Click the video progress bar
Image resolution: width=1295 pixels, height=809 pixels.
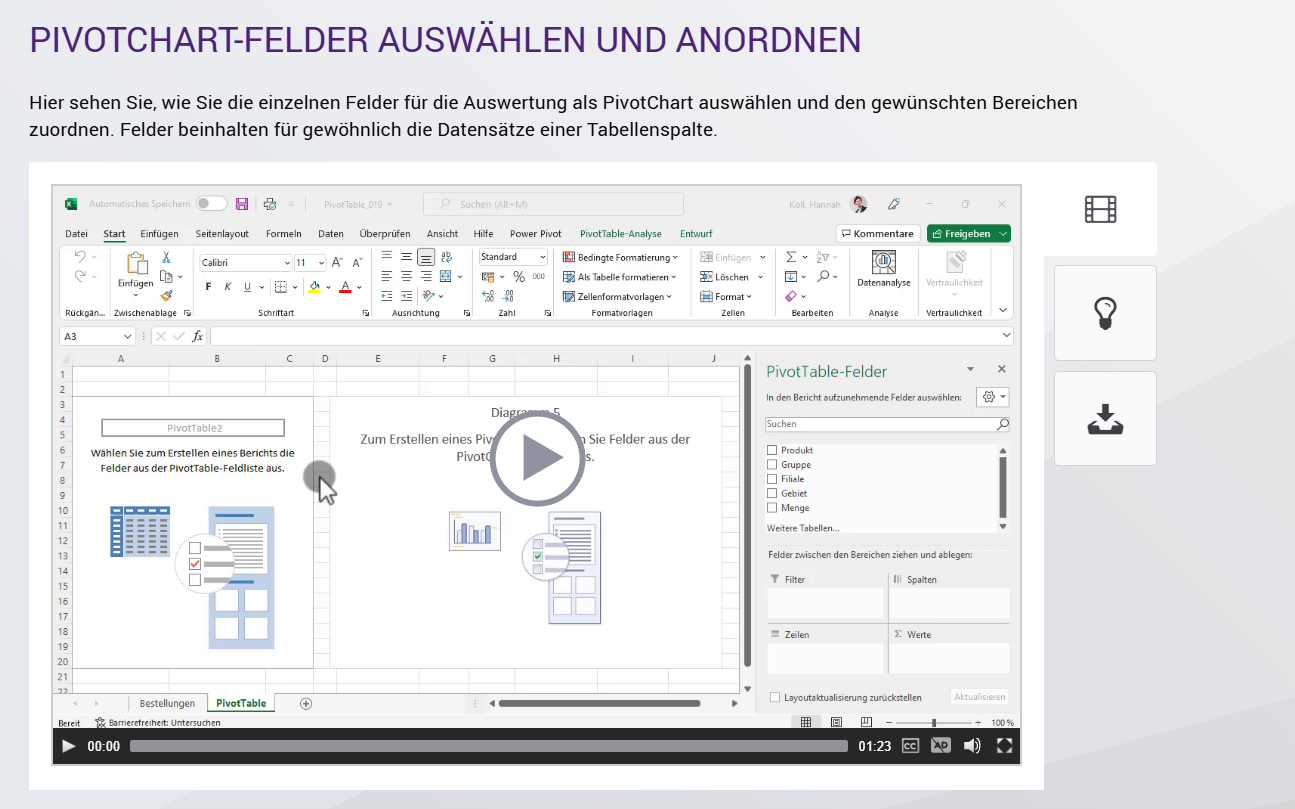489,746
